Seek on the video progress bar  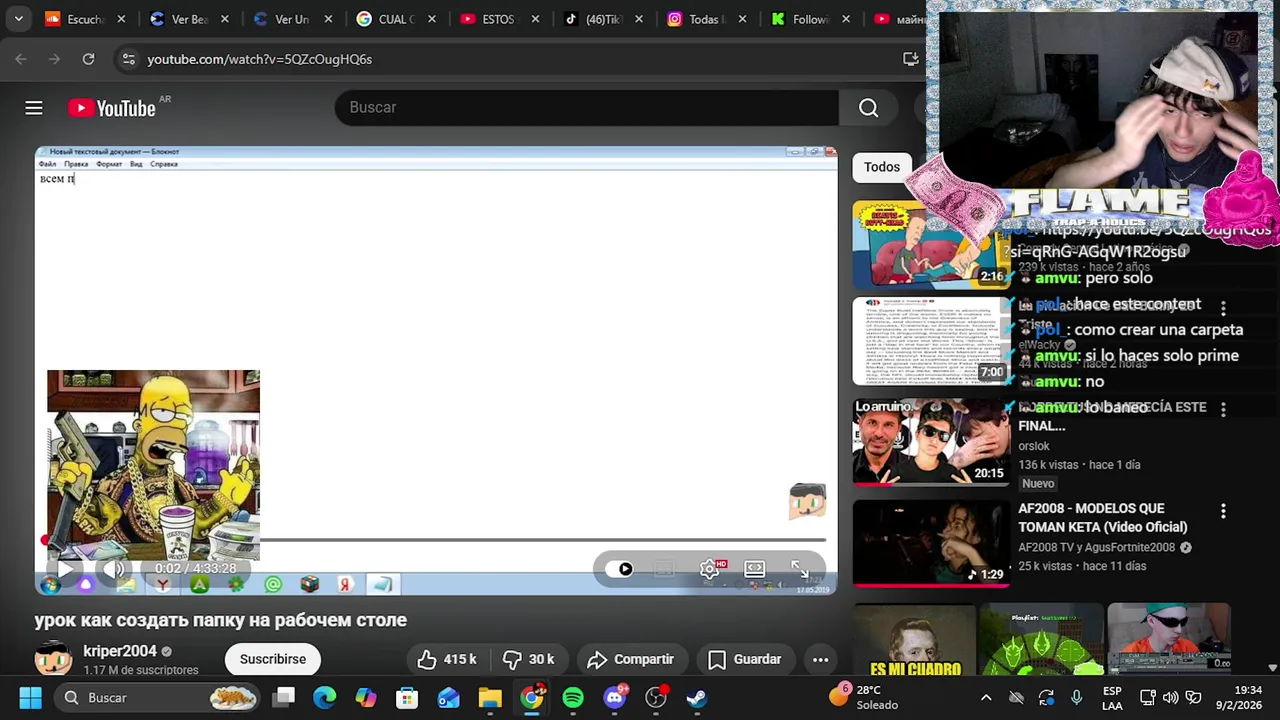point(436,540)
